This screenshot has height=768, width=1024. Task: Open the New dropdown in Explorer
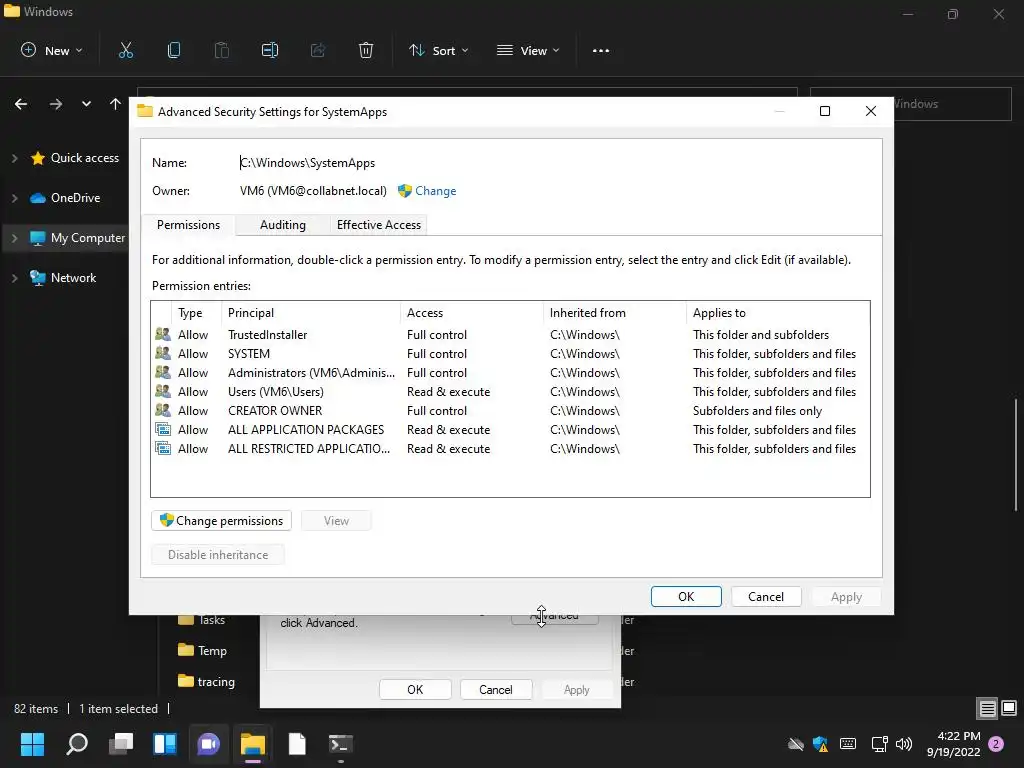tap(52, 50)
